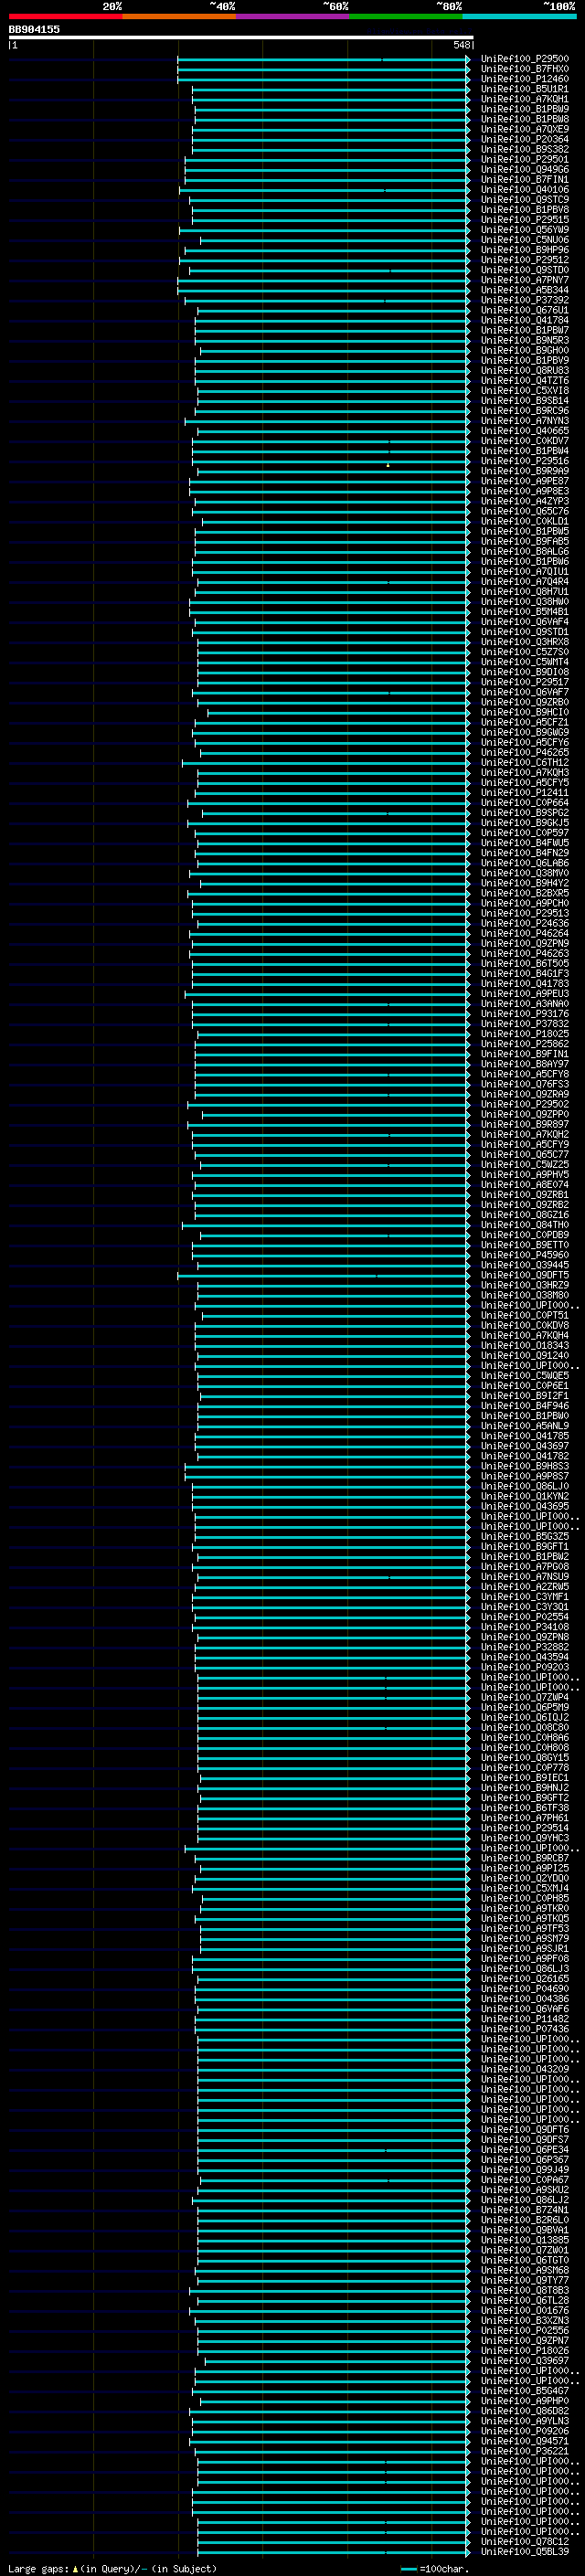This screenshot has height=2576, width=585.
Task: Click the yellow large-gap marker below UniRef100_P29516
Action: tap(388, 465)
